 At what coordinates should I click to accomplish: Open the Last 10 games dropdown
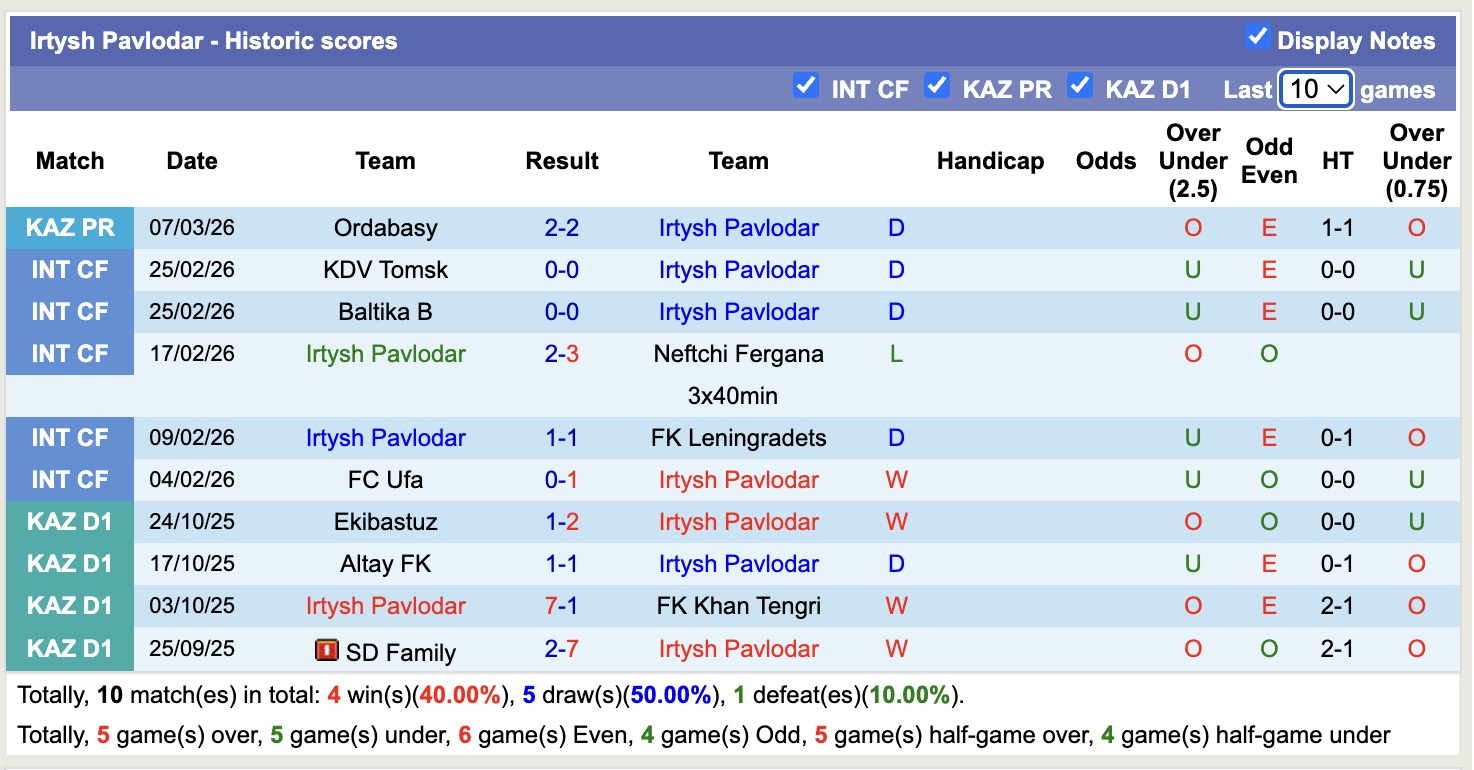pyautogui.click(x=1315, y=89)
